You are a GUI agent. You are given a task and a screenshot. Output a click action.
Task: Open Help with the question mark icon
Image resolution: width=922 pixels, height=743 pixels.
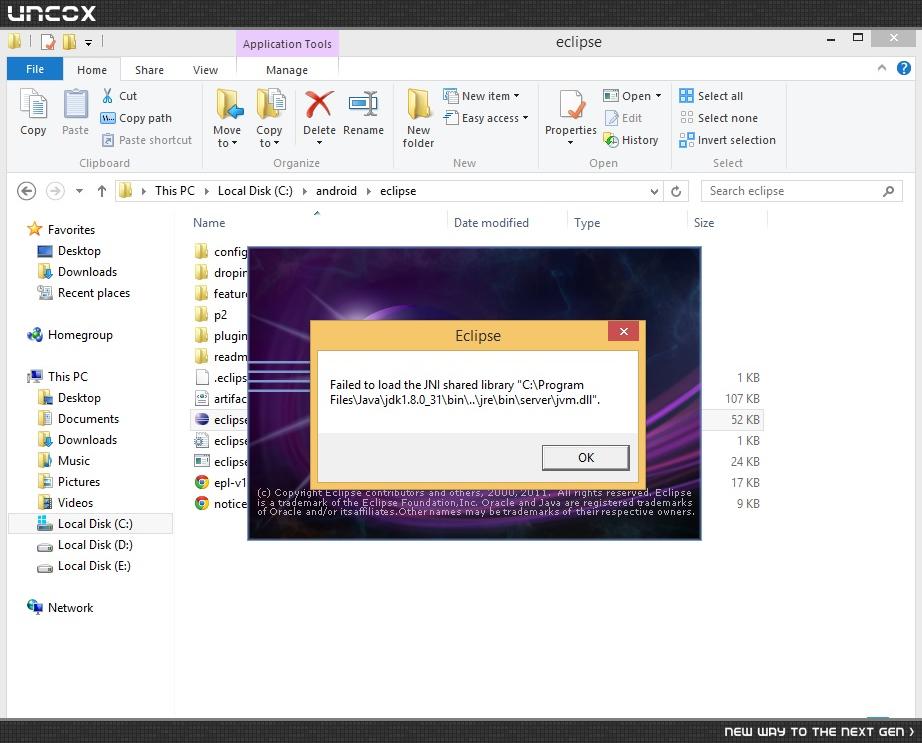click(904, 68)
